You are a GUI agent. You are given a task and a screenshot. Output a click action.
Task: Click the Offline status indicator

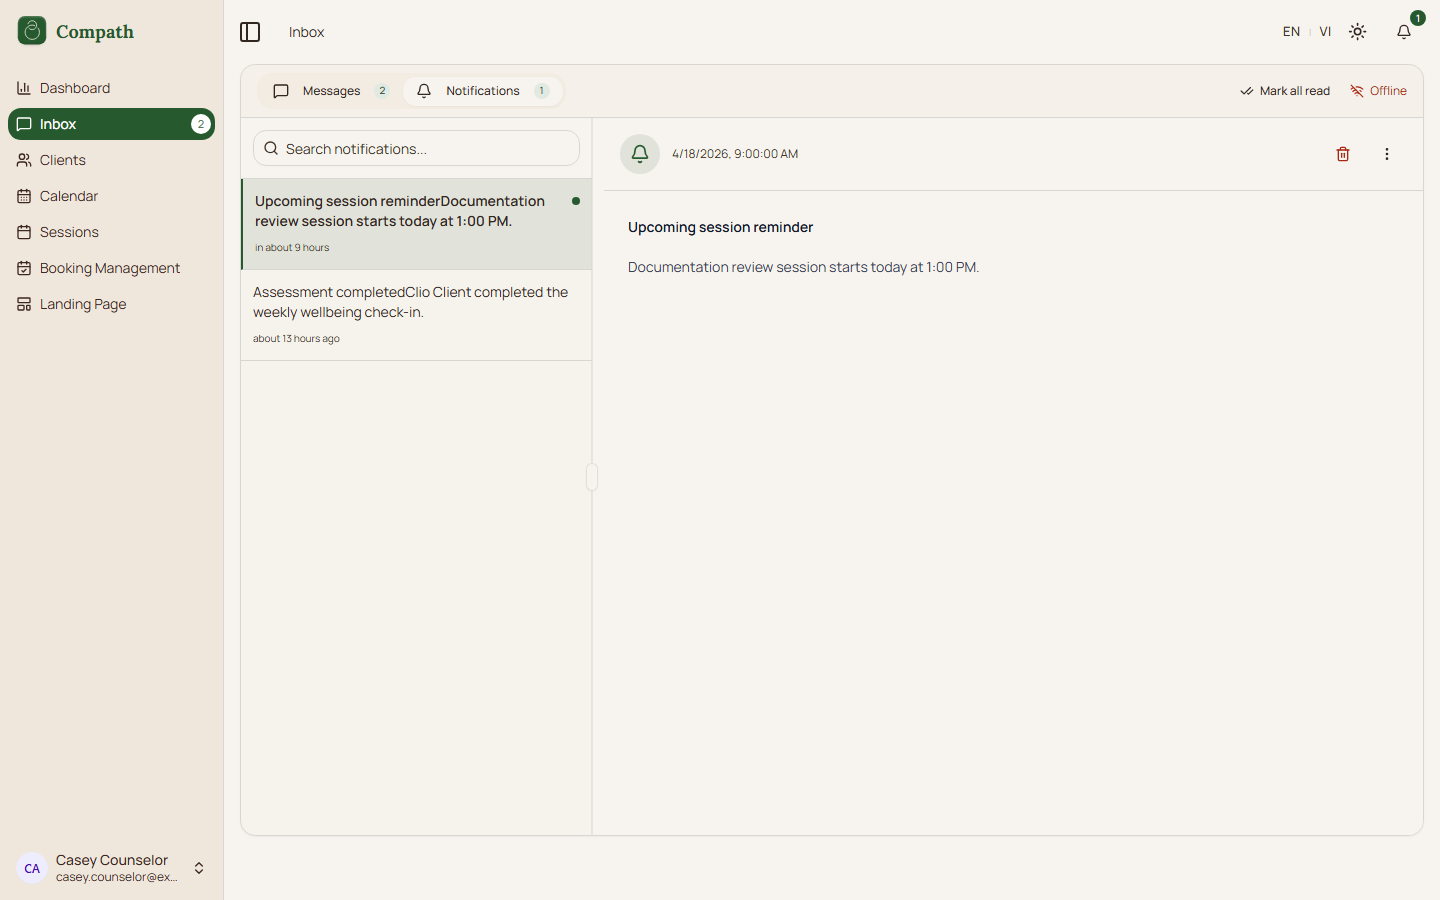point(1378,91)
